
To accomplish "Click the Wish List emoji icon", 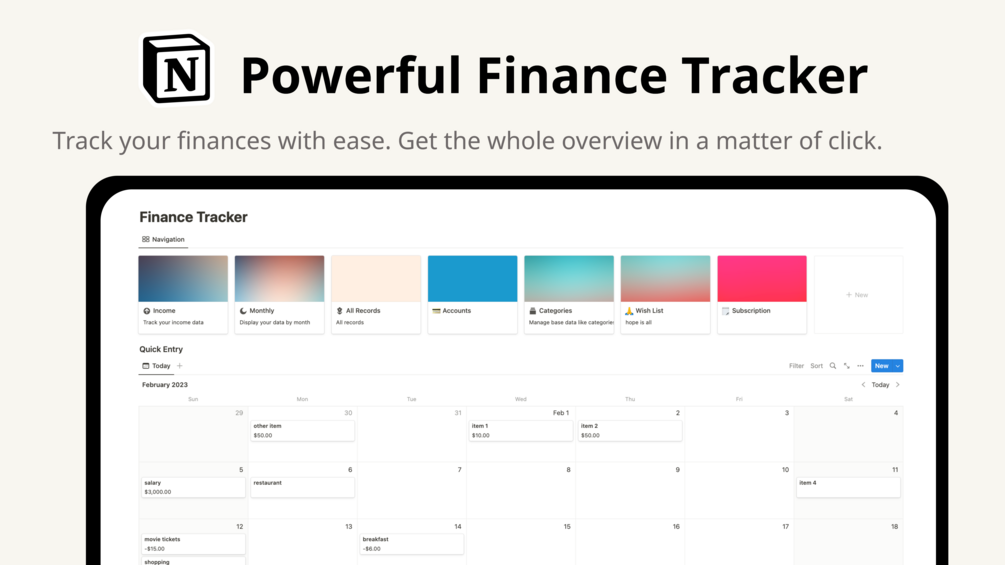I will [x=629, y=311].
